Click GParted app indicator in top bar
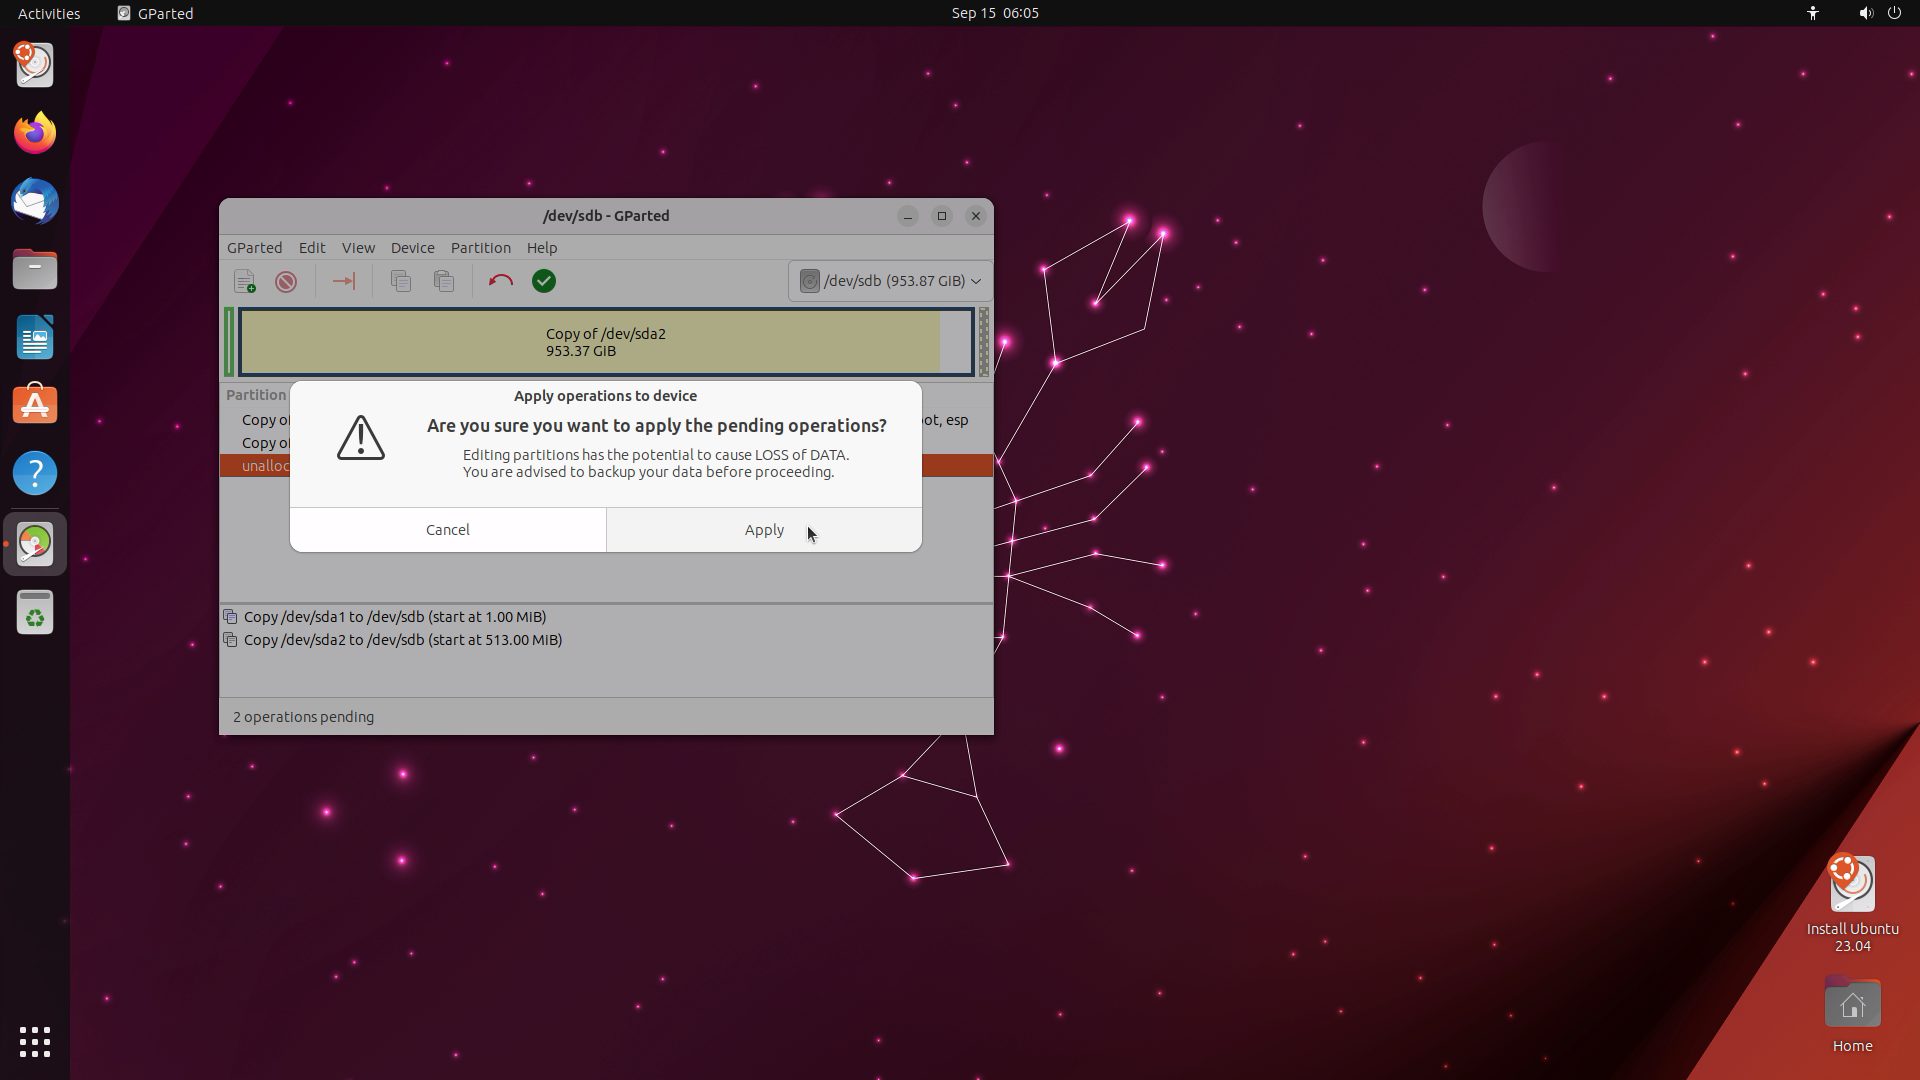This screenshot has height=1080, width=1920. click(155, 13)
